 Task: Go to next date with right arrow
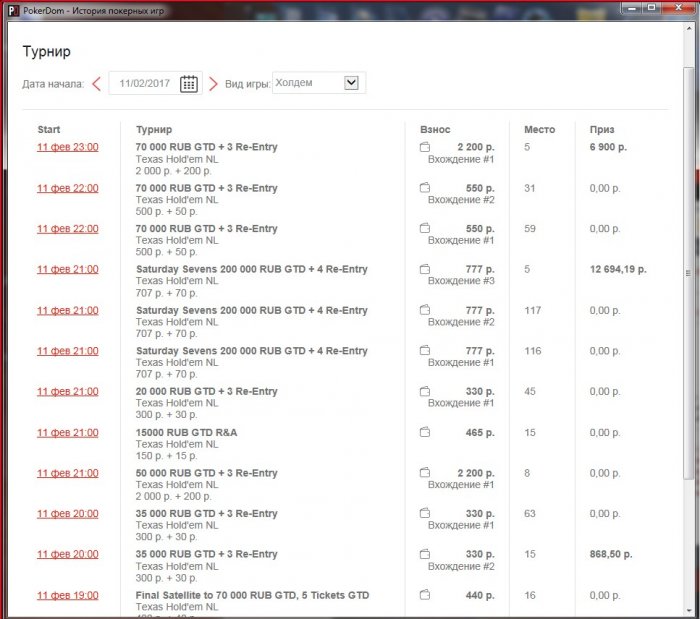click(x=213, y=83)
